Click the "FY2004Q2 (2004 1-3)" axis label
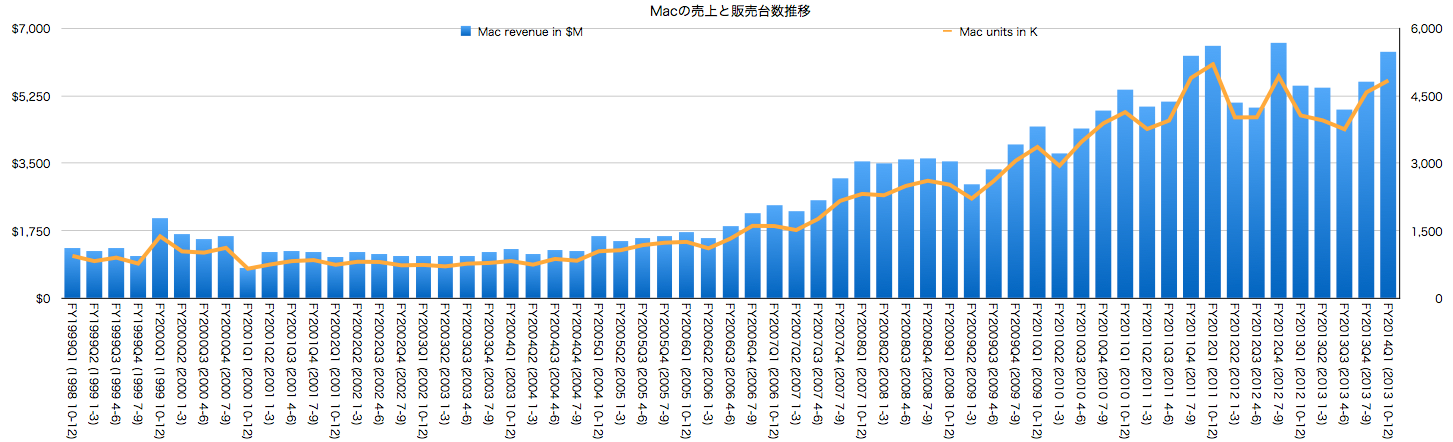Screen dimensions: 1453x442 click(534, 362)
